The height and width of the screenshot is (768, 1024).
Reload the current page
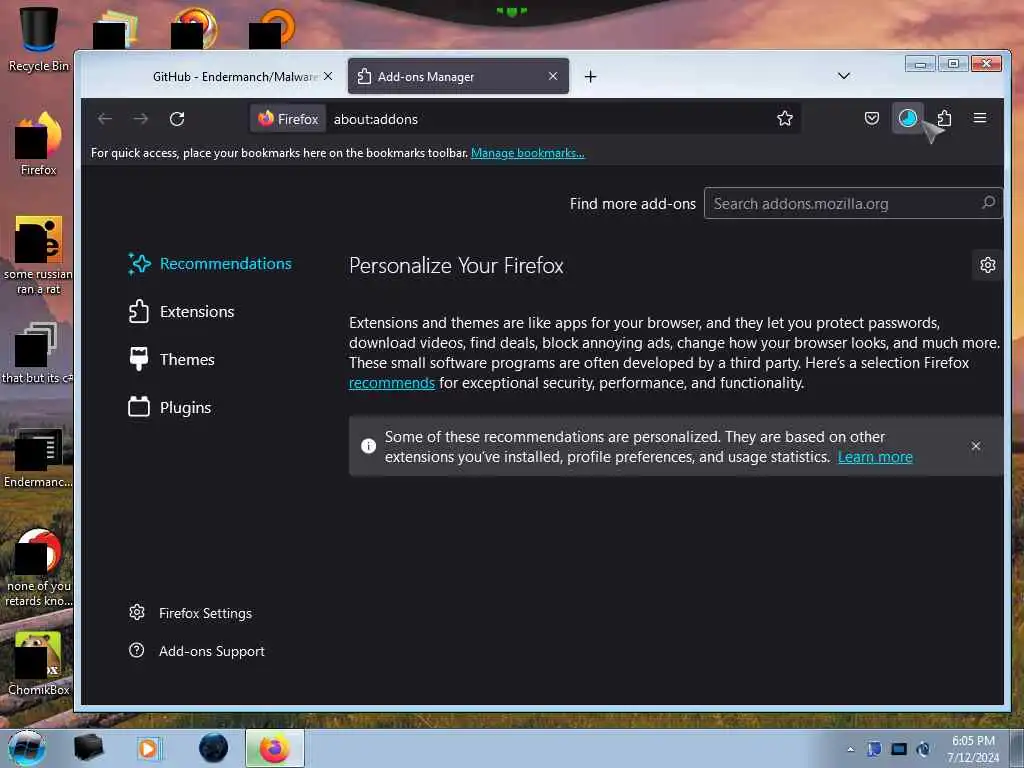(177, 119)
